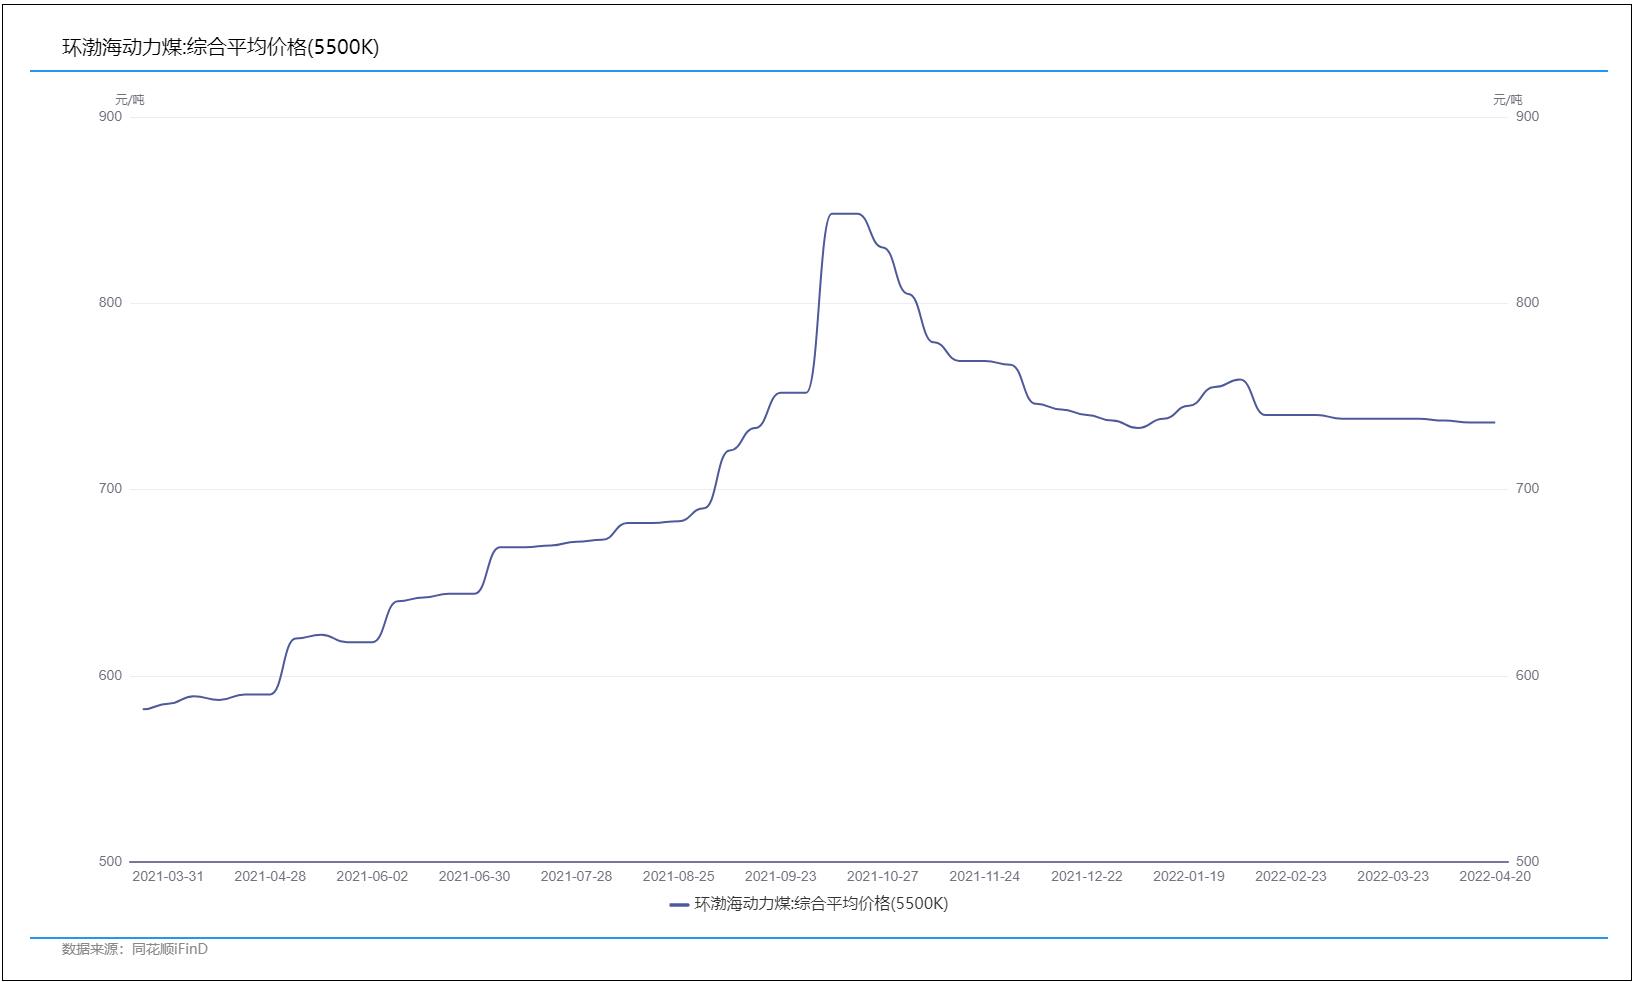Click the chart title 环渤海动力煤:综合平均价格(5500K)

click(220, 47)
